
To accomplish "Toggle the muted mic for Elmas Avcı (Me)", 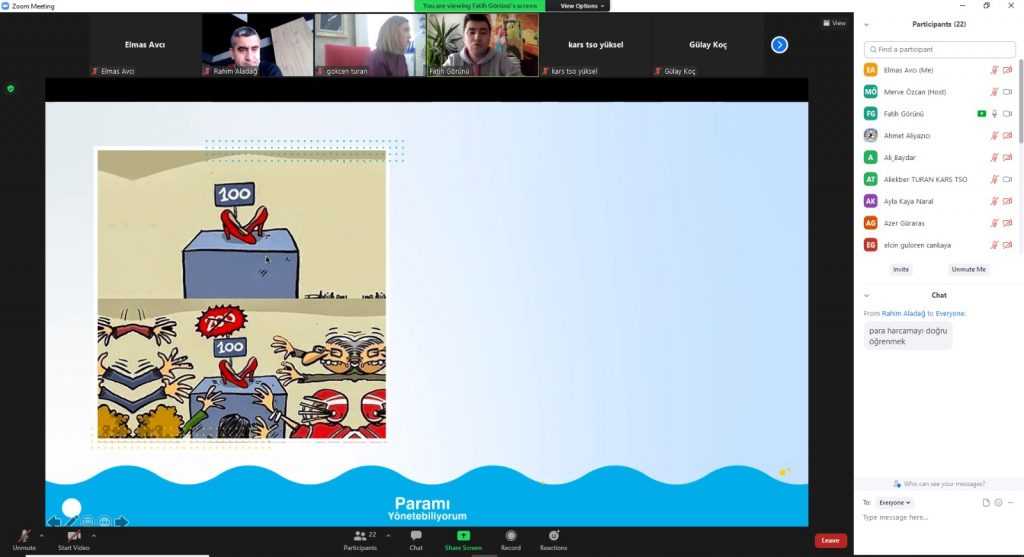I will coord(994,70).
